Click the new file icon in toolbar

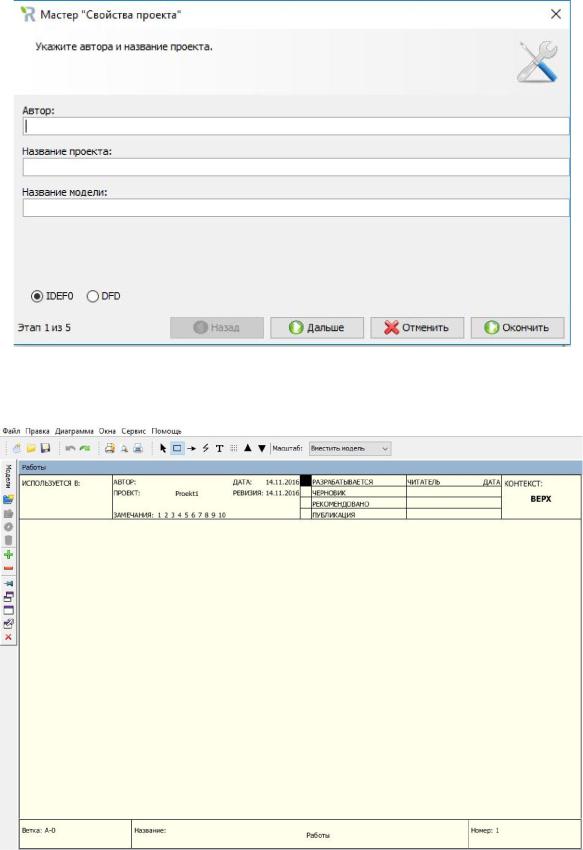(17, 448)
